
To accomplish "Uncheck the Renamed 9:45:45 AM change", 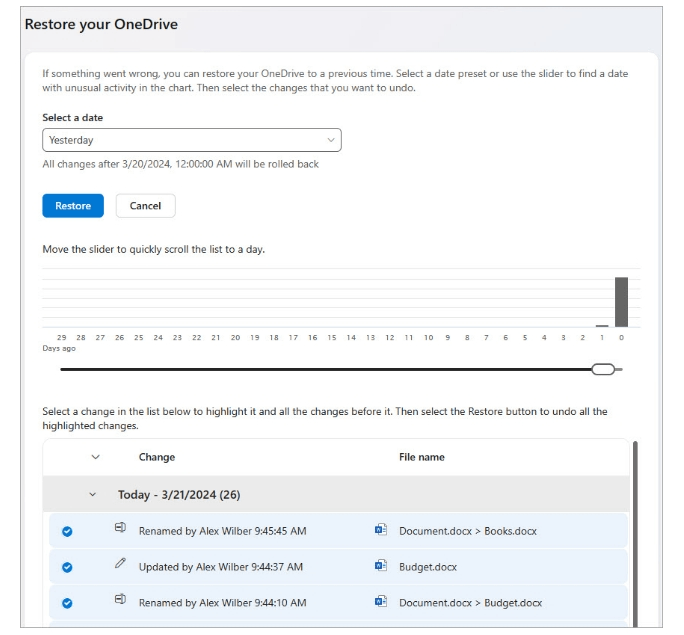I will click(67, 531).
